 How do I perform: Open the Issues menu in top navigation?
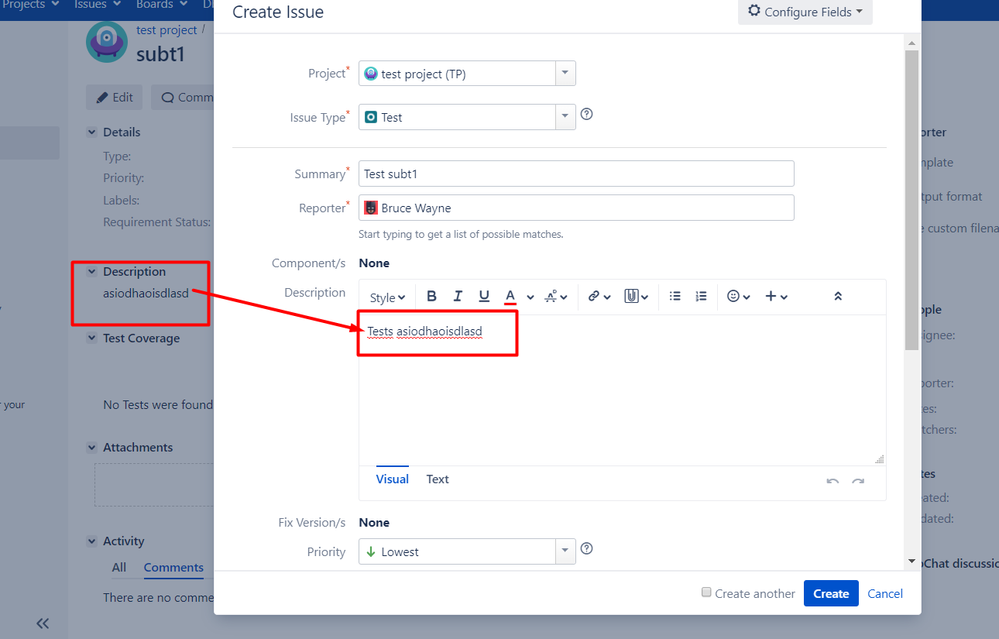point(97,5)
